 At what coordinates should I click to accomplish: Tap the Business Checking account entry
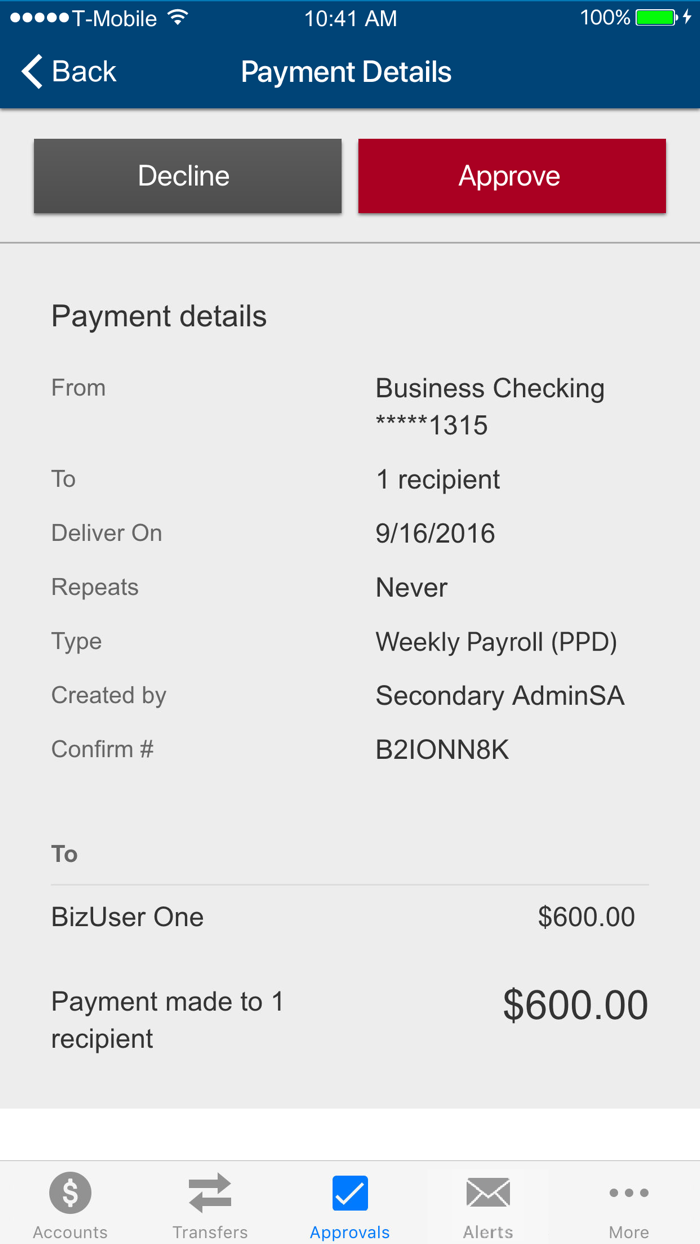click(489, 405)
